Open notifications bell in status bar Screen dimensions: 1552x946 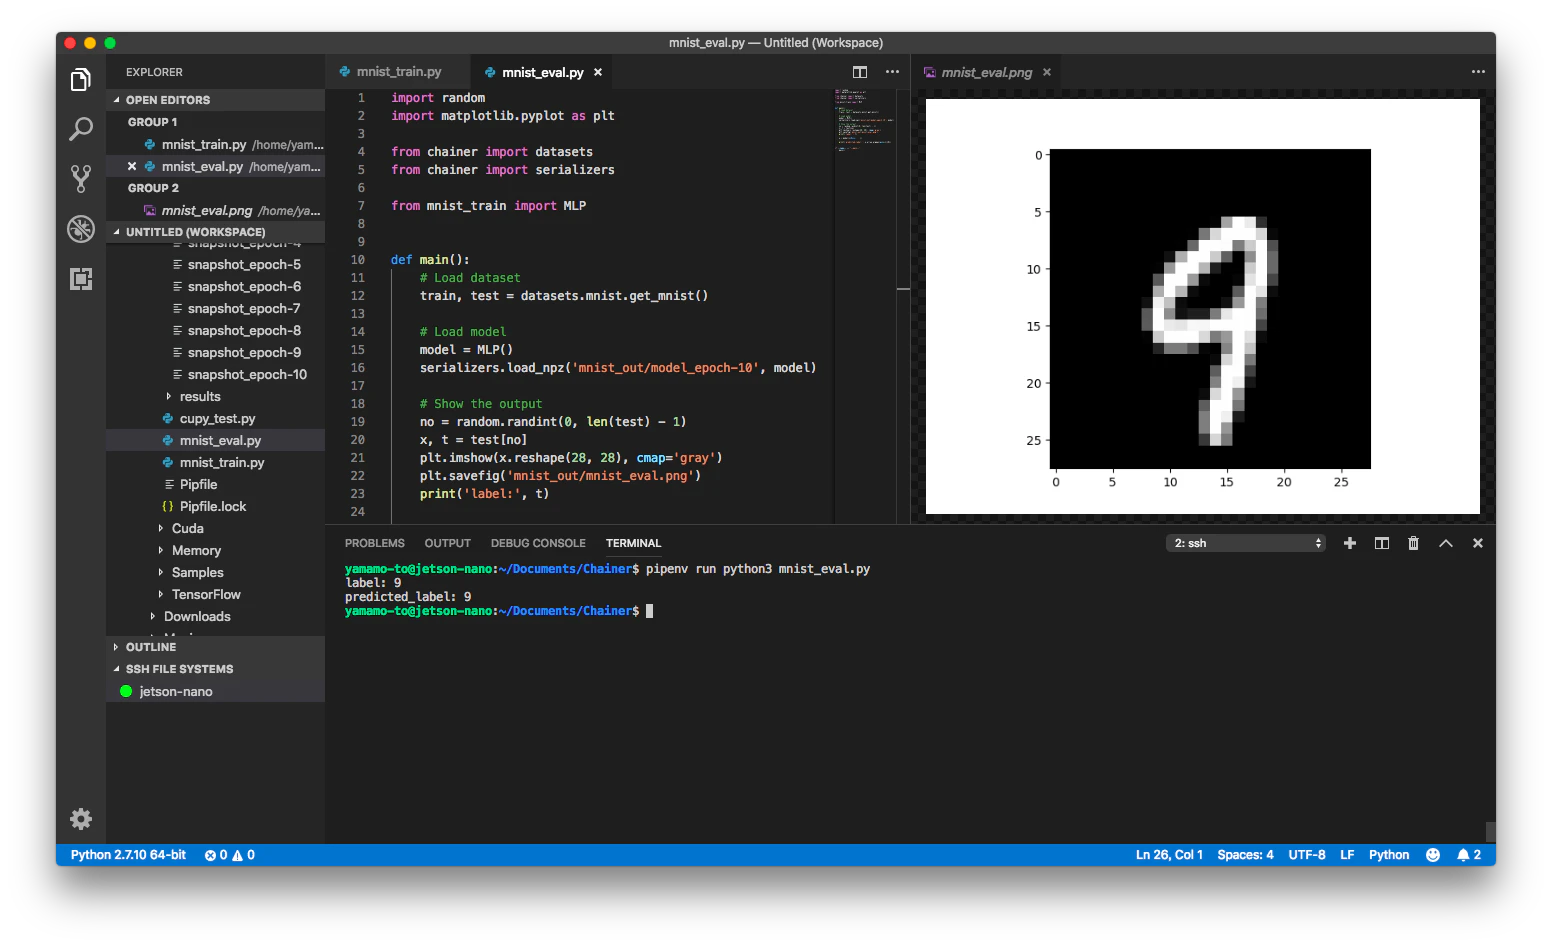1469,855
